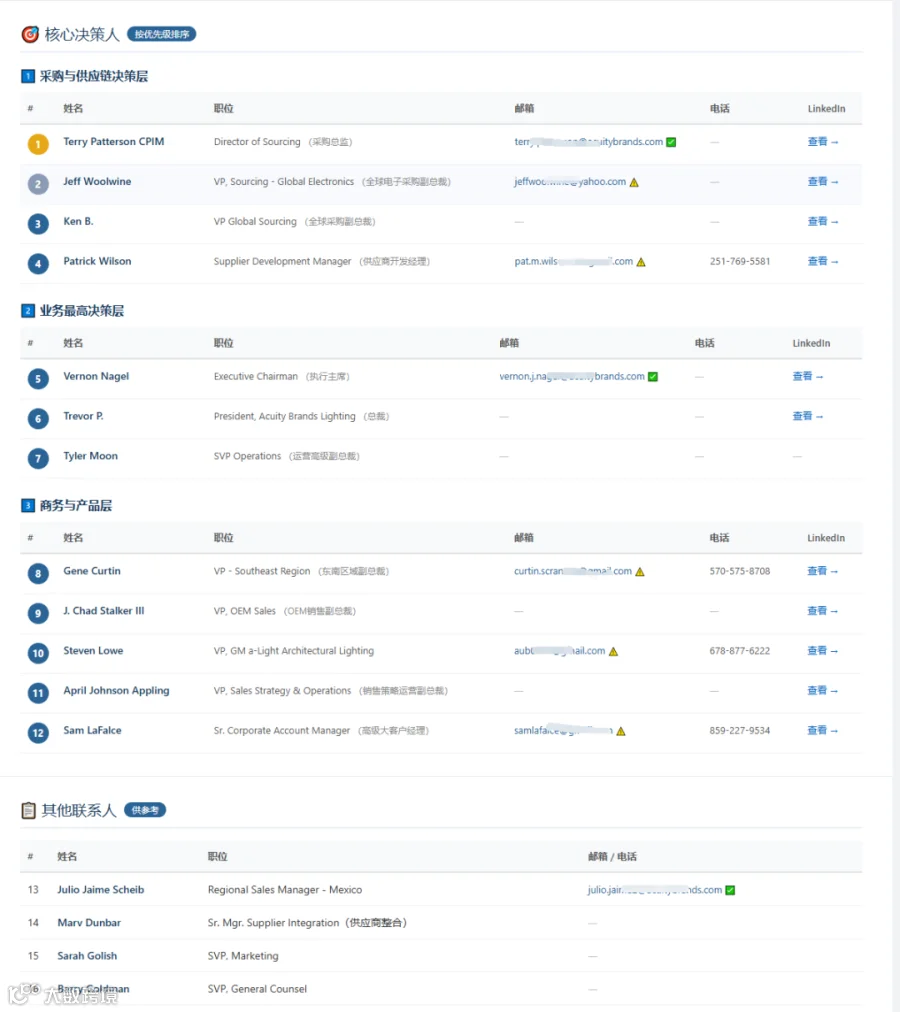Image resolution: width=900 pixels, height=1012 pixels.
Task: Click Julio Jaime Scheib's email address
Action: click(655, 890)
